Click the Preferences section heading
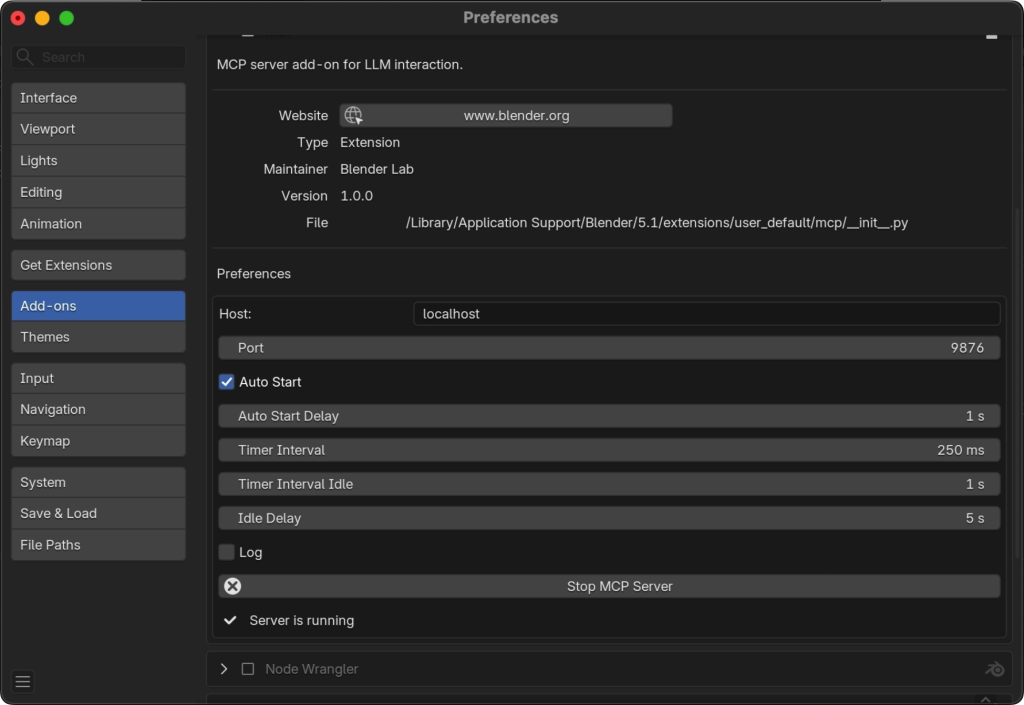The width and height of the screenshot is (1024, 705). tap(253, 274)
